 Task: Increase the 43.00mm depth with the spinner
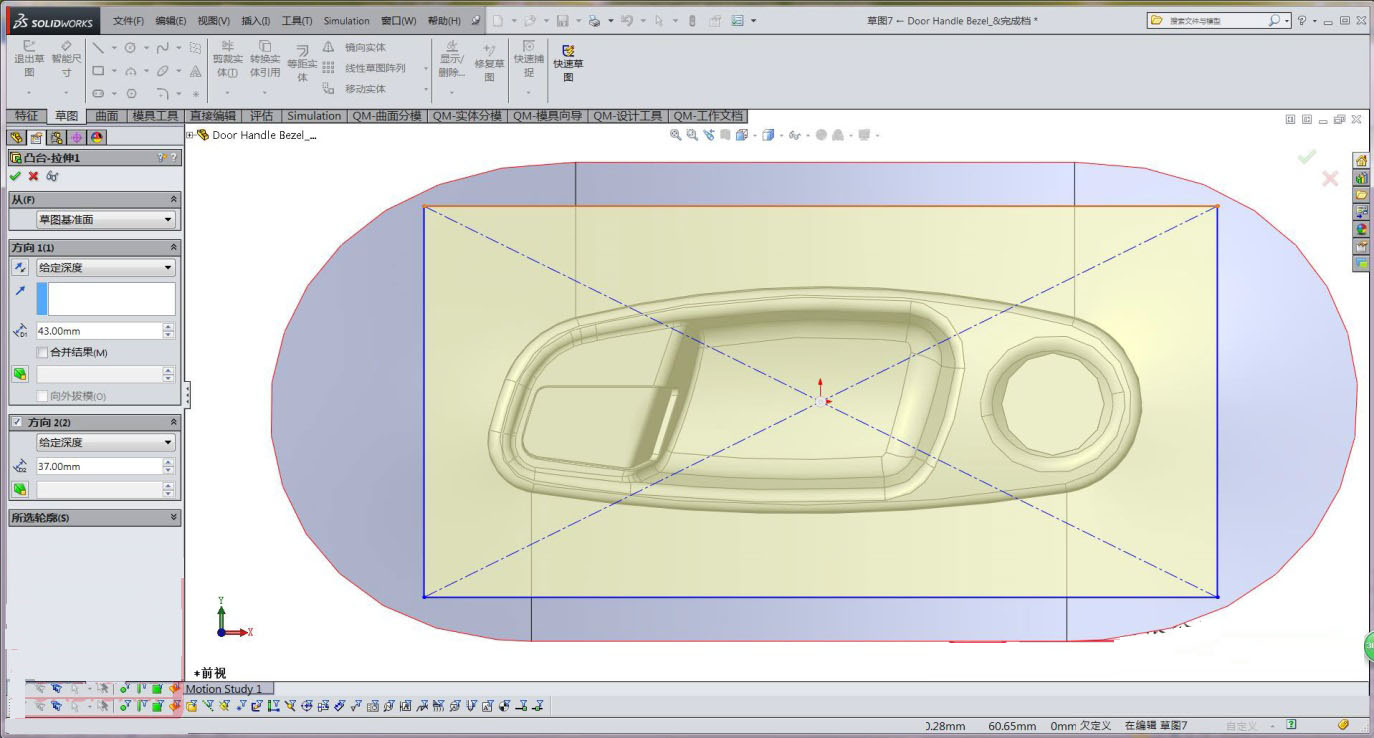tap(168, 327)
